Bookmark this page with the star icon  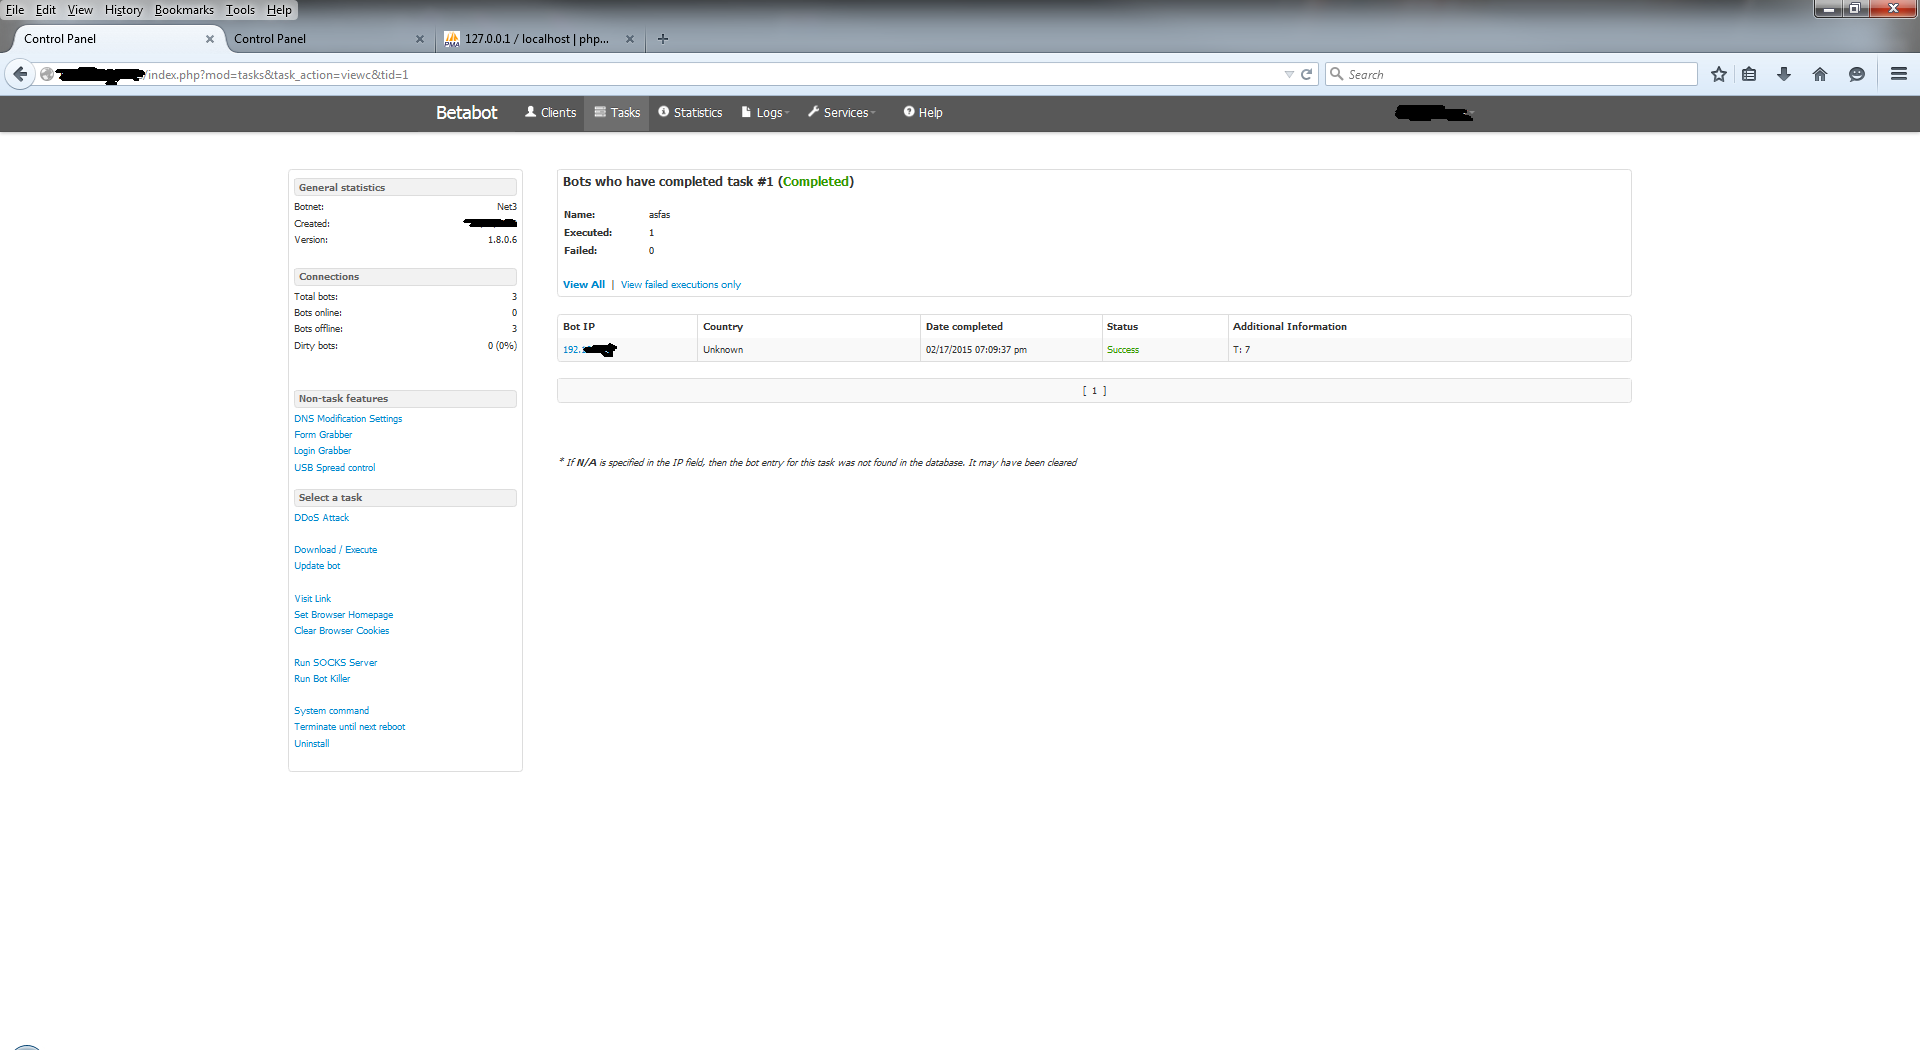coord(1718,74)
